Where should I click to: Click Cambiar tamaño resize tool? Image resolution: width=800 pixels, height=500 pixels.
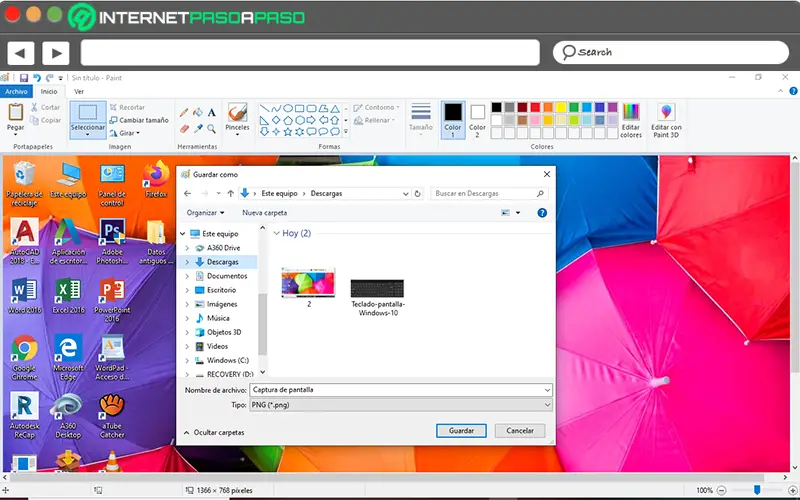click(139, 120)
